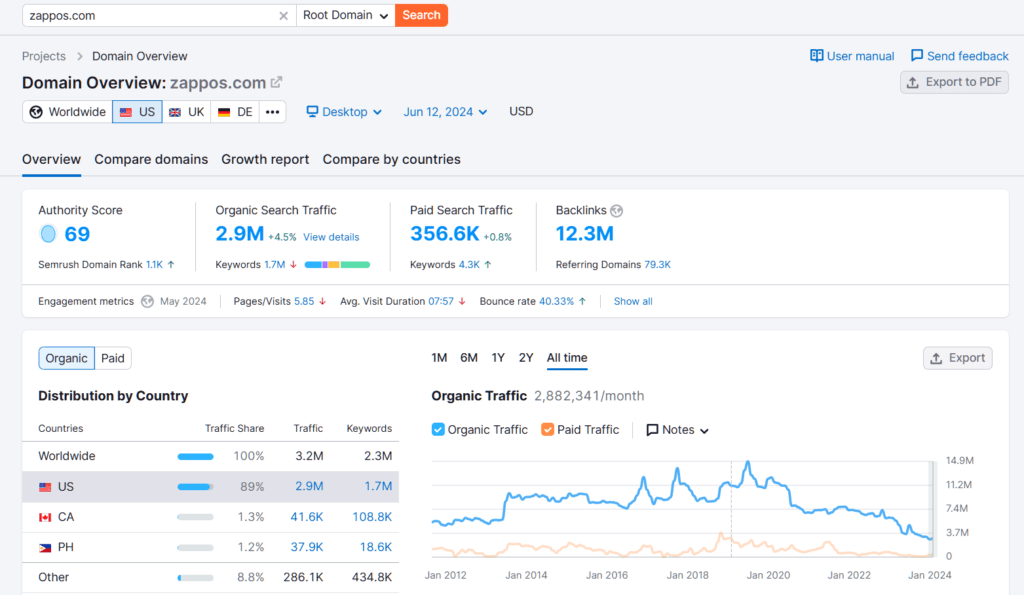1024x595 pixels.
Task: Select the DE database
Action: coord(235,112)
